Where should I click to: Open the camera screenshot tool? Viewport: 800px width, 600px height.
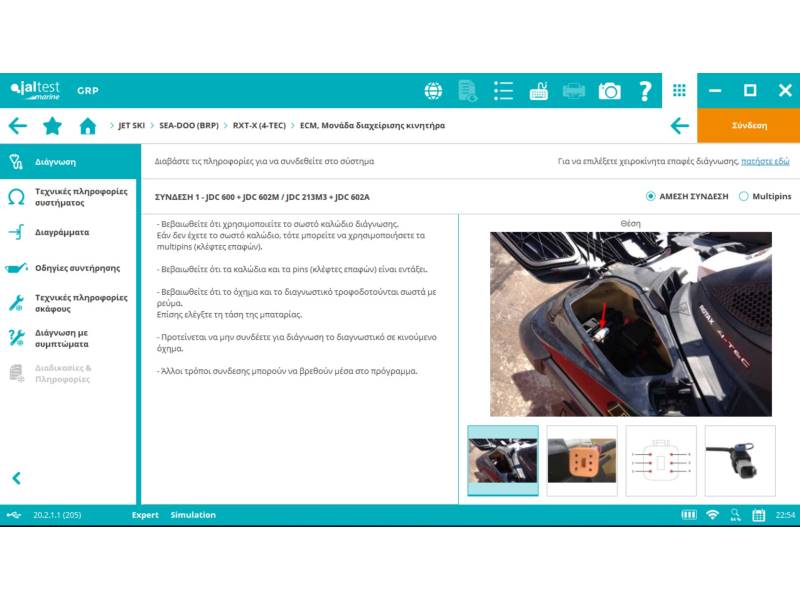609,91
